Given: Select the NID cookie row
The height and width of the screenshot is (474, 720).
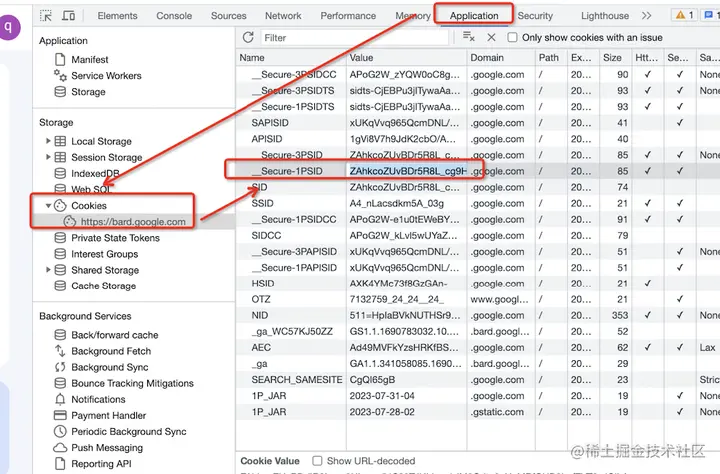Looking at the screenshot, I should click(478, 316).
